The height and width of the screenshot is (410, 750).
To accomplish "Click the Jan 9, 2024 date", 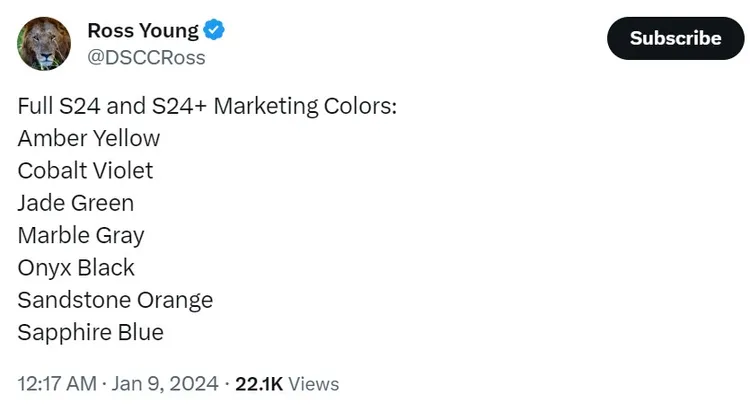I will (168, 384).
